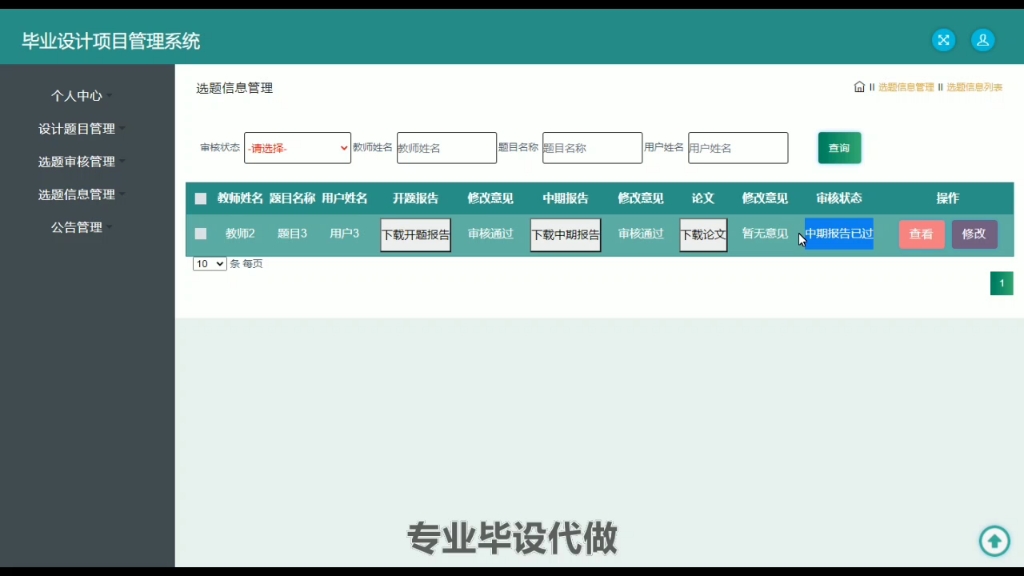Download the thesis with 下载论文
The width and height of the screenshot is (1024, 576).
(x=702, y=235)
